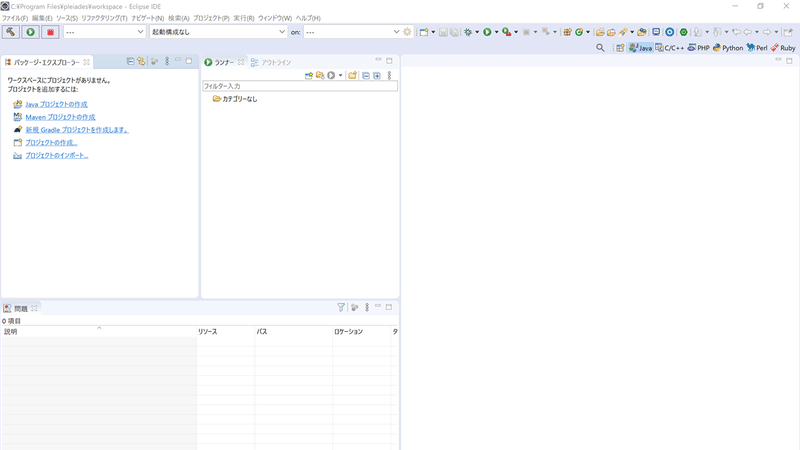Open the launch target dropdown after 'on:'

(352, 32)
